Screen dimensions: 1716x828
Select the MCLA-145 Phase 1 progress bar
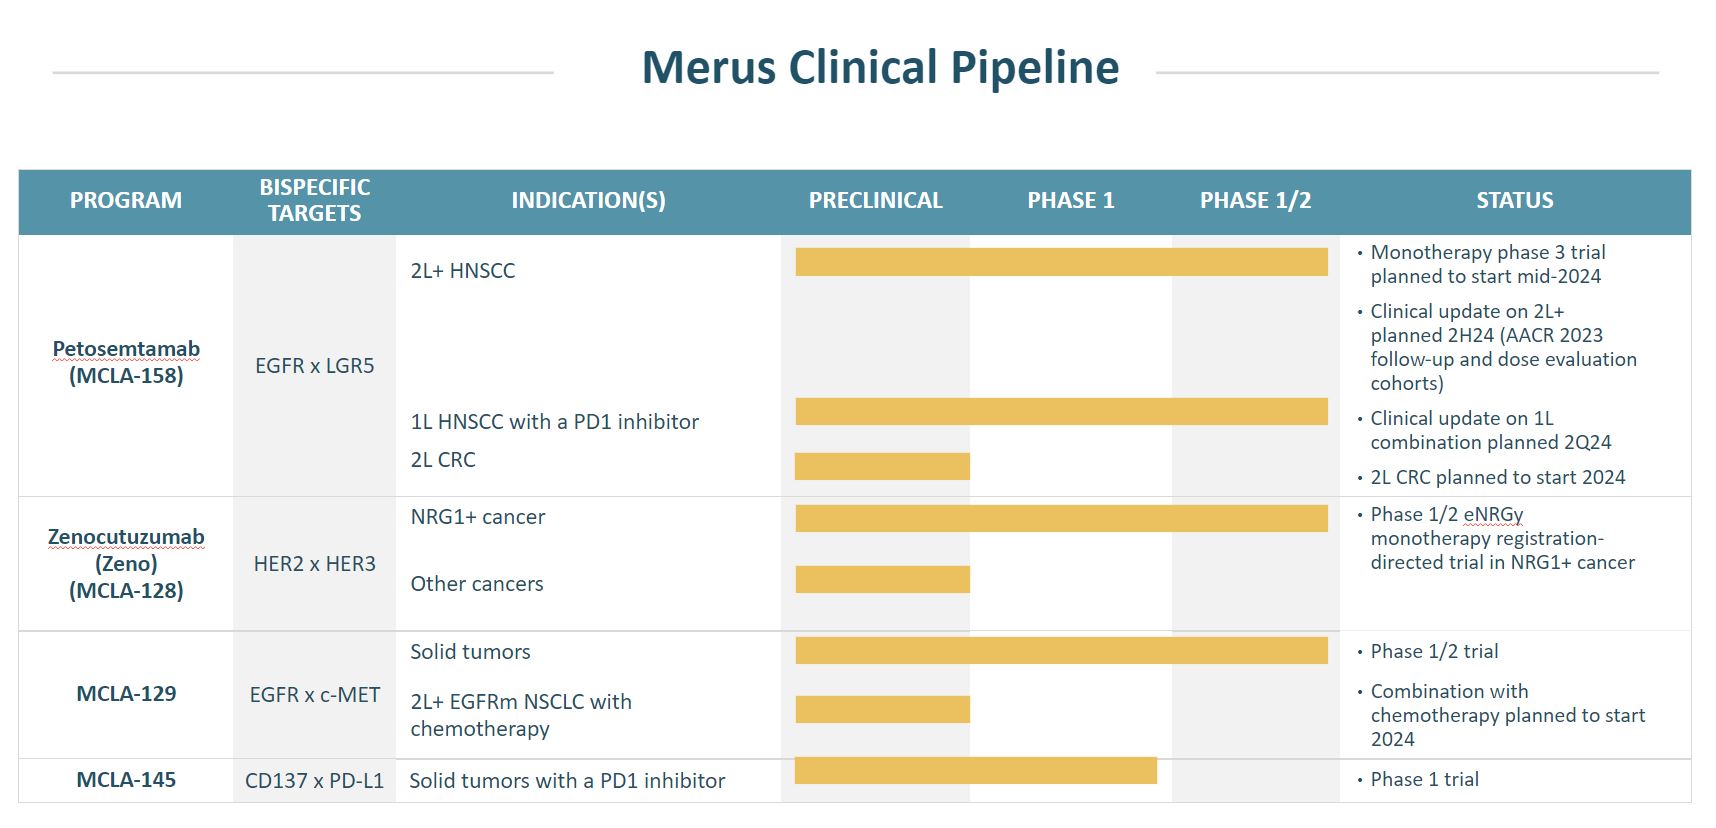(x=975, y=770)
